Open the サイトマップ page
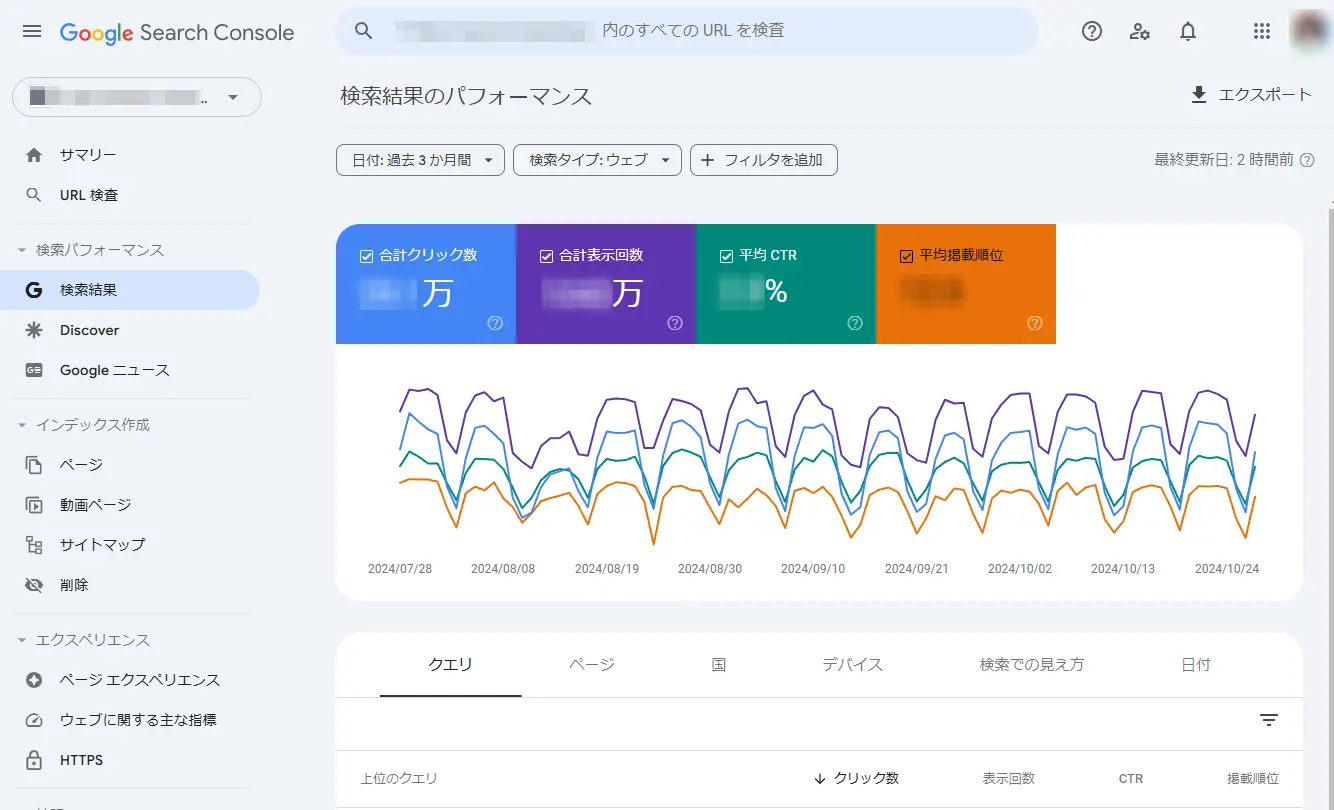This screenshot has width=1334, height=810. click(x=102, y=545)
